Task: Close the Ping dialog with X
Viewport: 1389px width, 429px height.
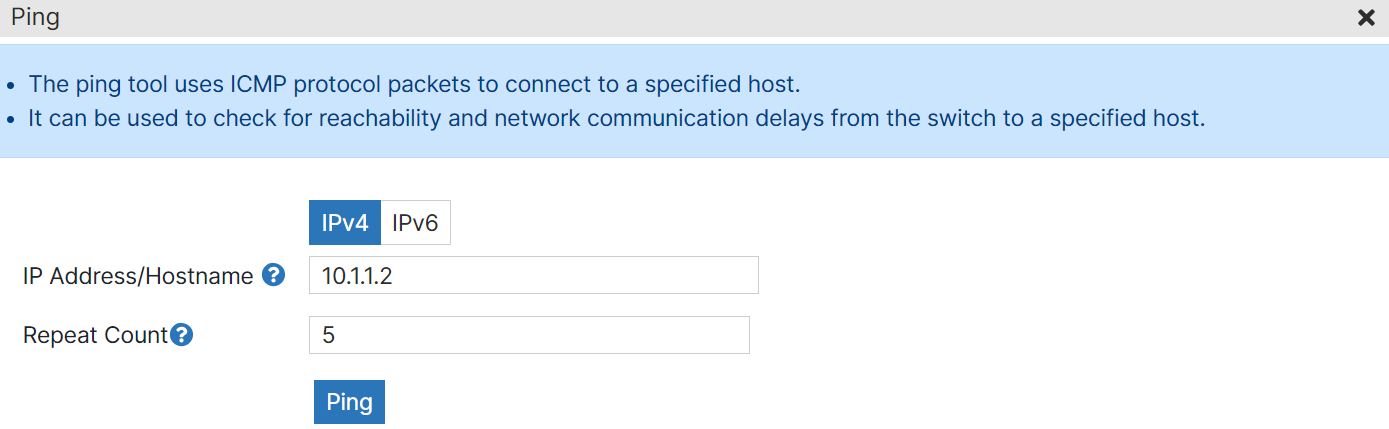Action: pyautogui.click(x=1366, y=18)
